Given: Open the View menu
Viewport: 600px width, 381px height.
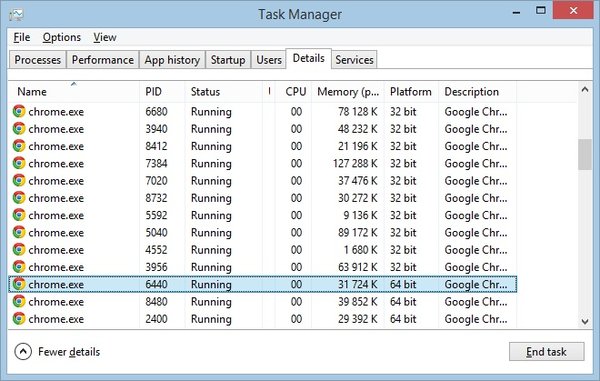Looking at the screenshot, I should click(105, 37).
